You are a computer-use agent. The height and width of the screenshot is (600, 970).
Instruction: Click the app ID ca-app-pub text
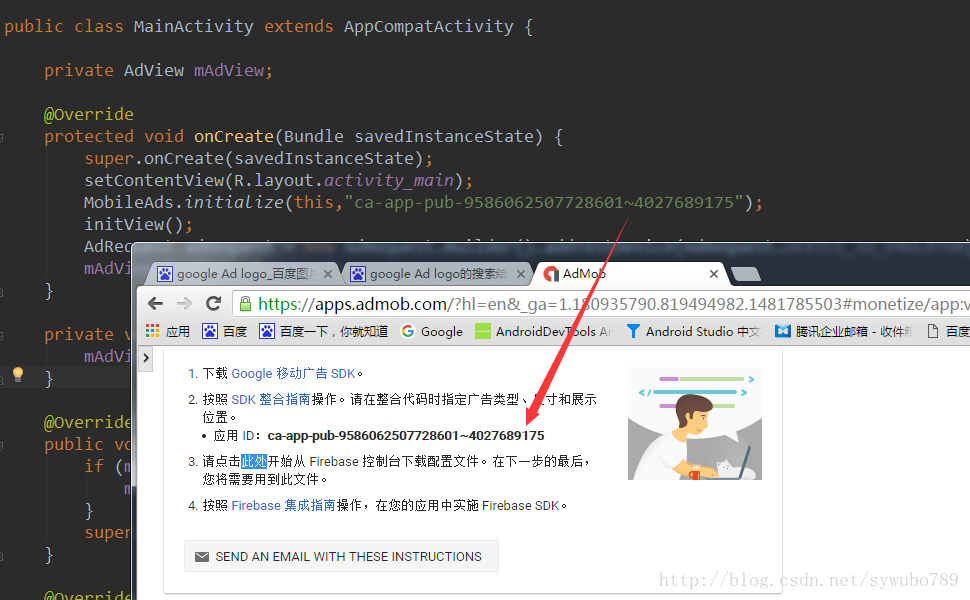[406, 435]
